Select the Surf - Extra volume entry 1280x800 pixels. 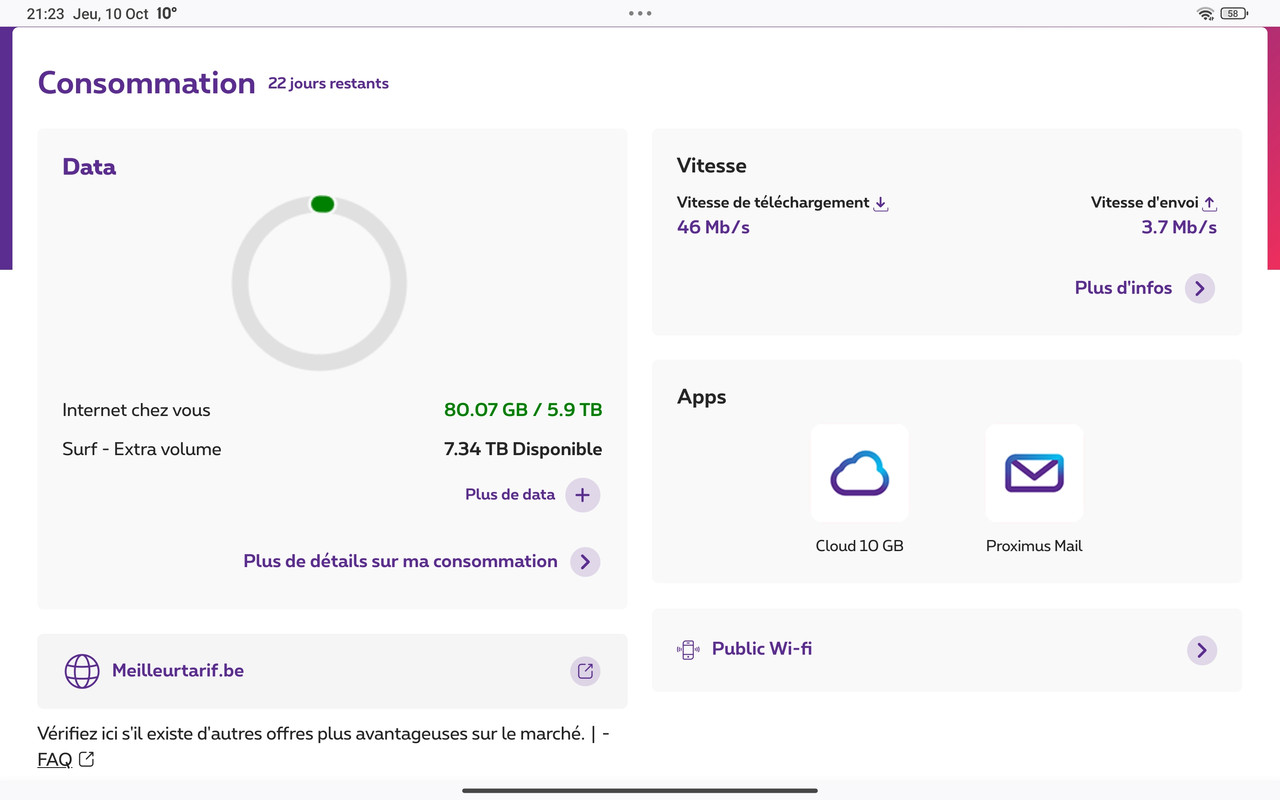141,449
